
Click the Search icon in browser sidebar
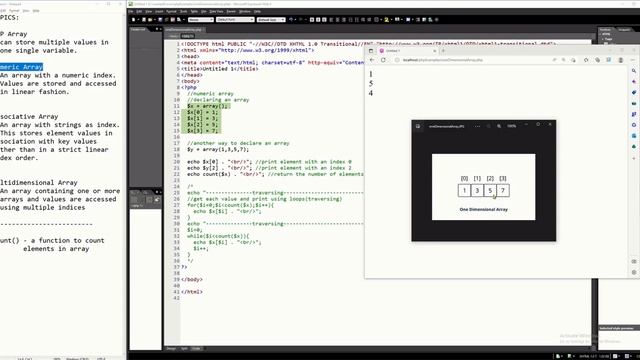634,71
